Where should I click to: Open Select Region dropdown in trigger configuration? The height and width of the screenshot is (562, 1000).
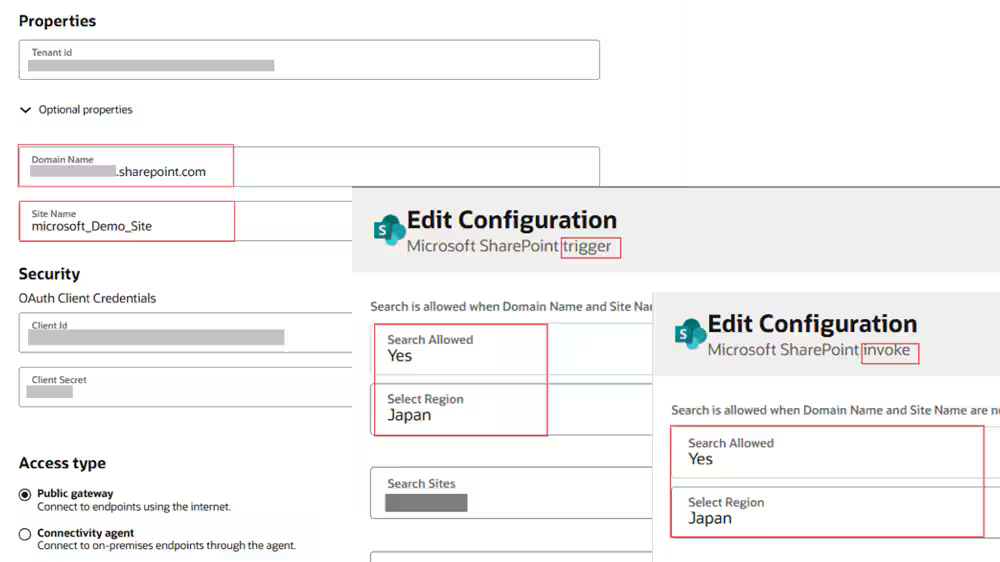point(511,409)
